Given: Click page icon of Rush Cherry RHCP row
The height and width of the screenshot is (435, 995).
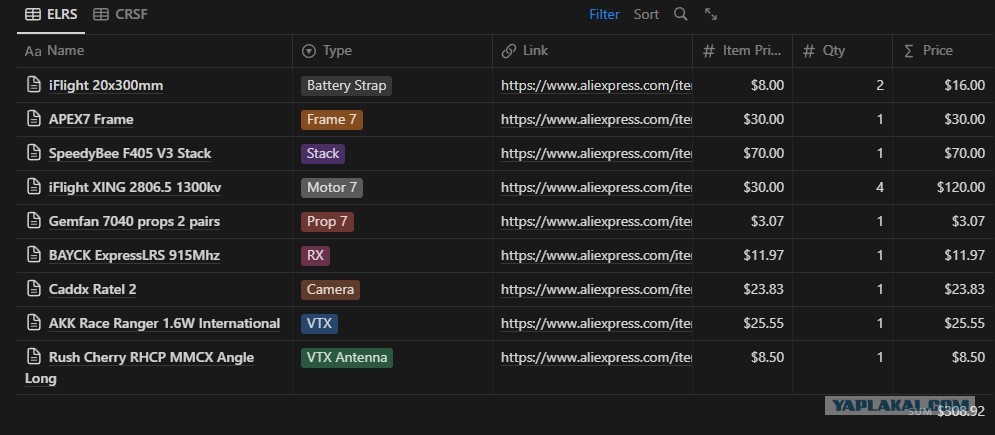Looking at the screenshot, I should (x=34, y=358).
